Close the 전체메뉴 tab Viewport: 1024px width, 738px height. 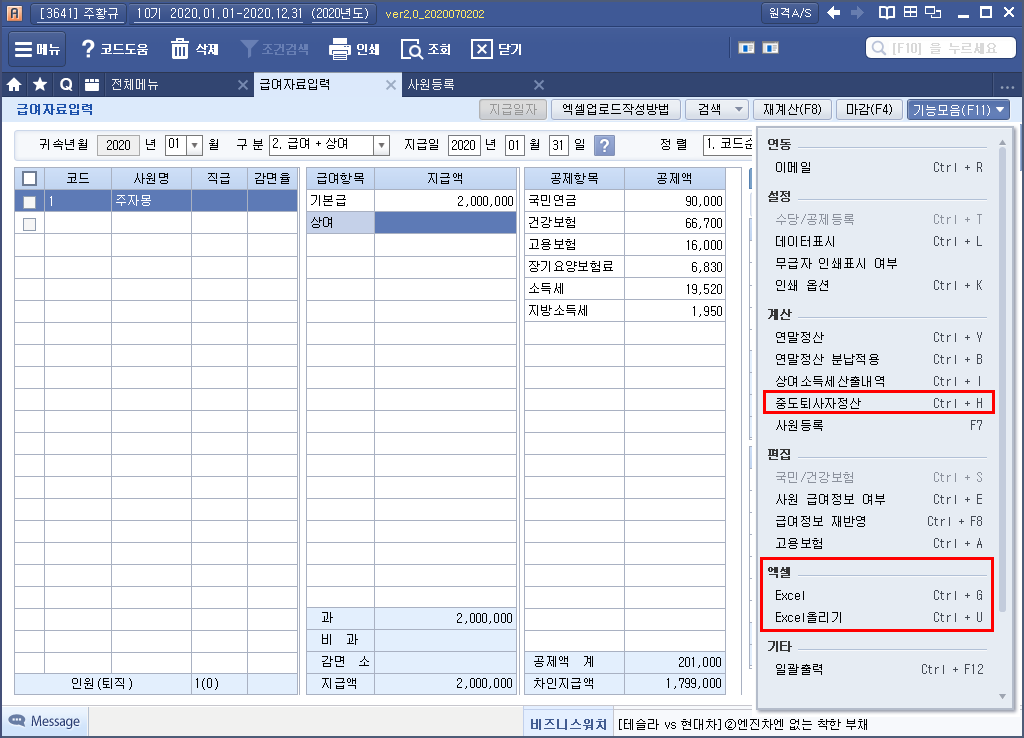pyautogui.click(x=243, y=85)
